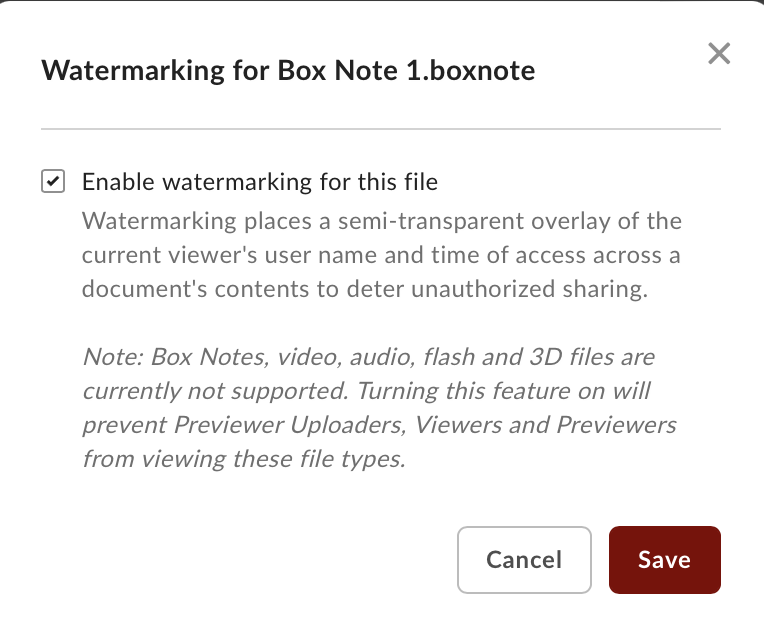Uncheck the Enable watermarking checkbox
The height and width of the screenshot is (626, 764).
pos(52,182)
